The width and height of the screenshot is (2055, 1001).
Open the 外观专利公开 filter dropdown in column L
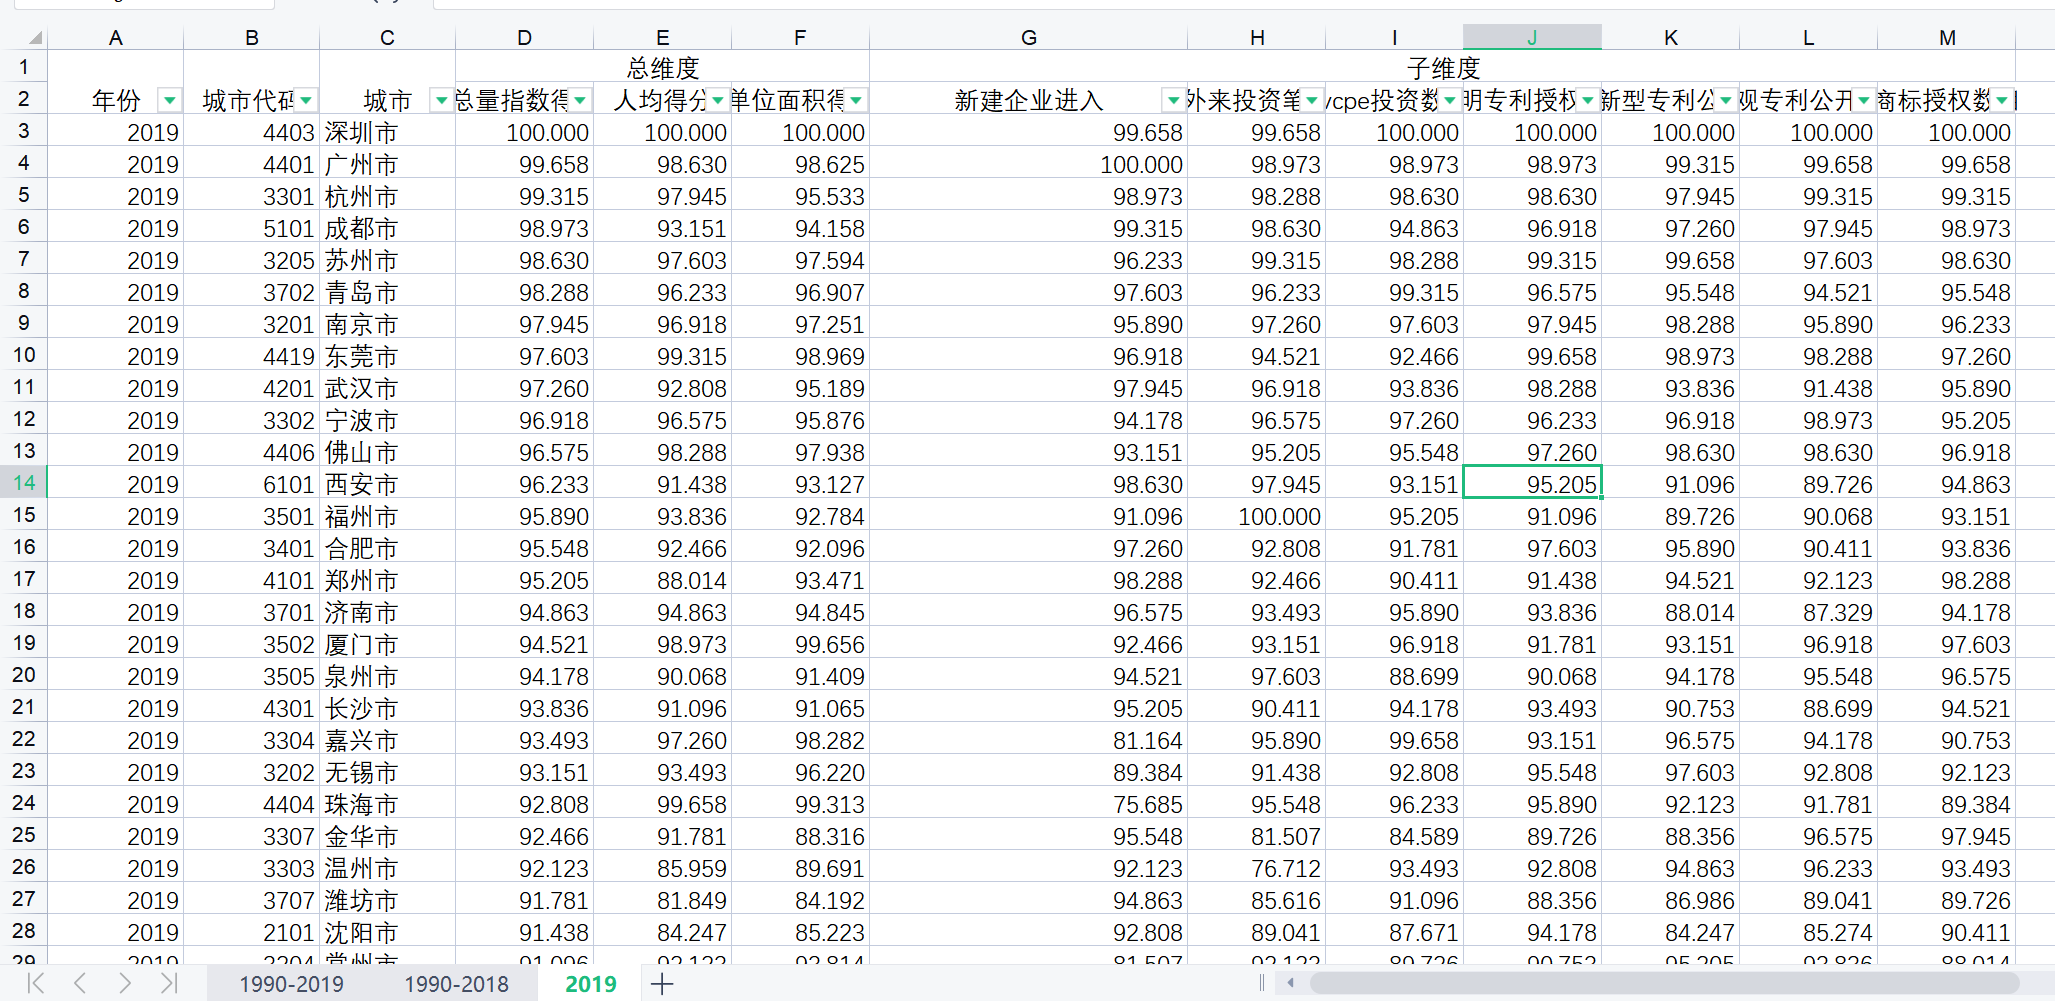point(1864,100)
